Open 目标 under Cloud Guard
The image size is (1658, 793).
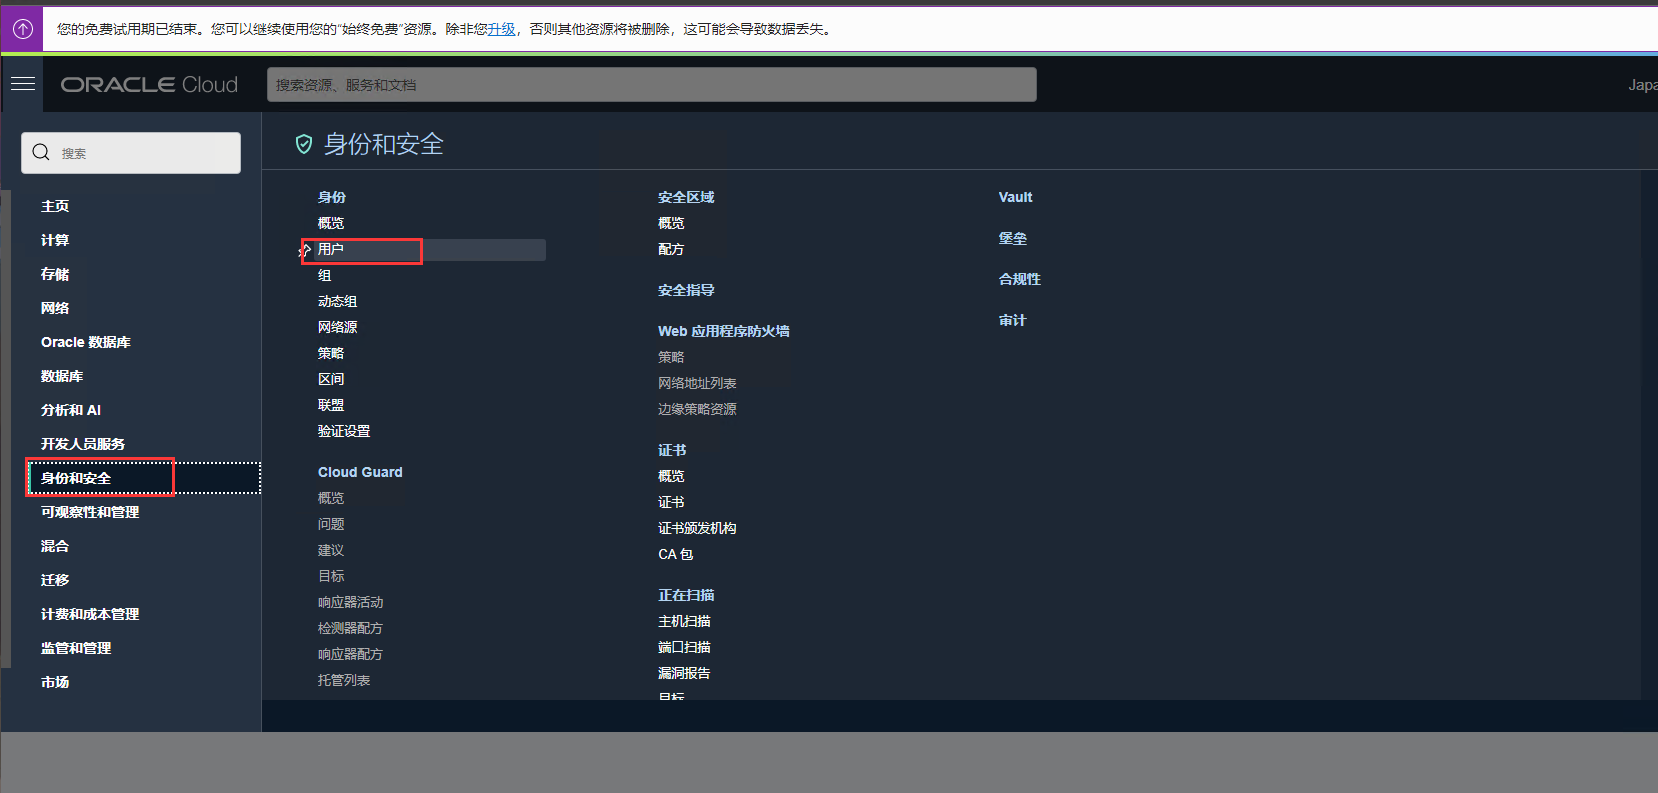tap(331, 576)
